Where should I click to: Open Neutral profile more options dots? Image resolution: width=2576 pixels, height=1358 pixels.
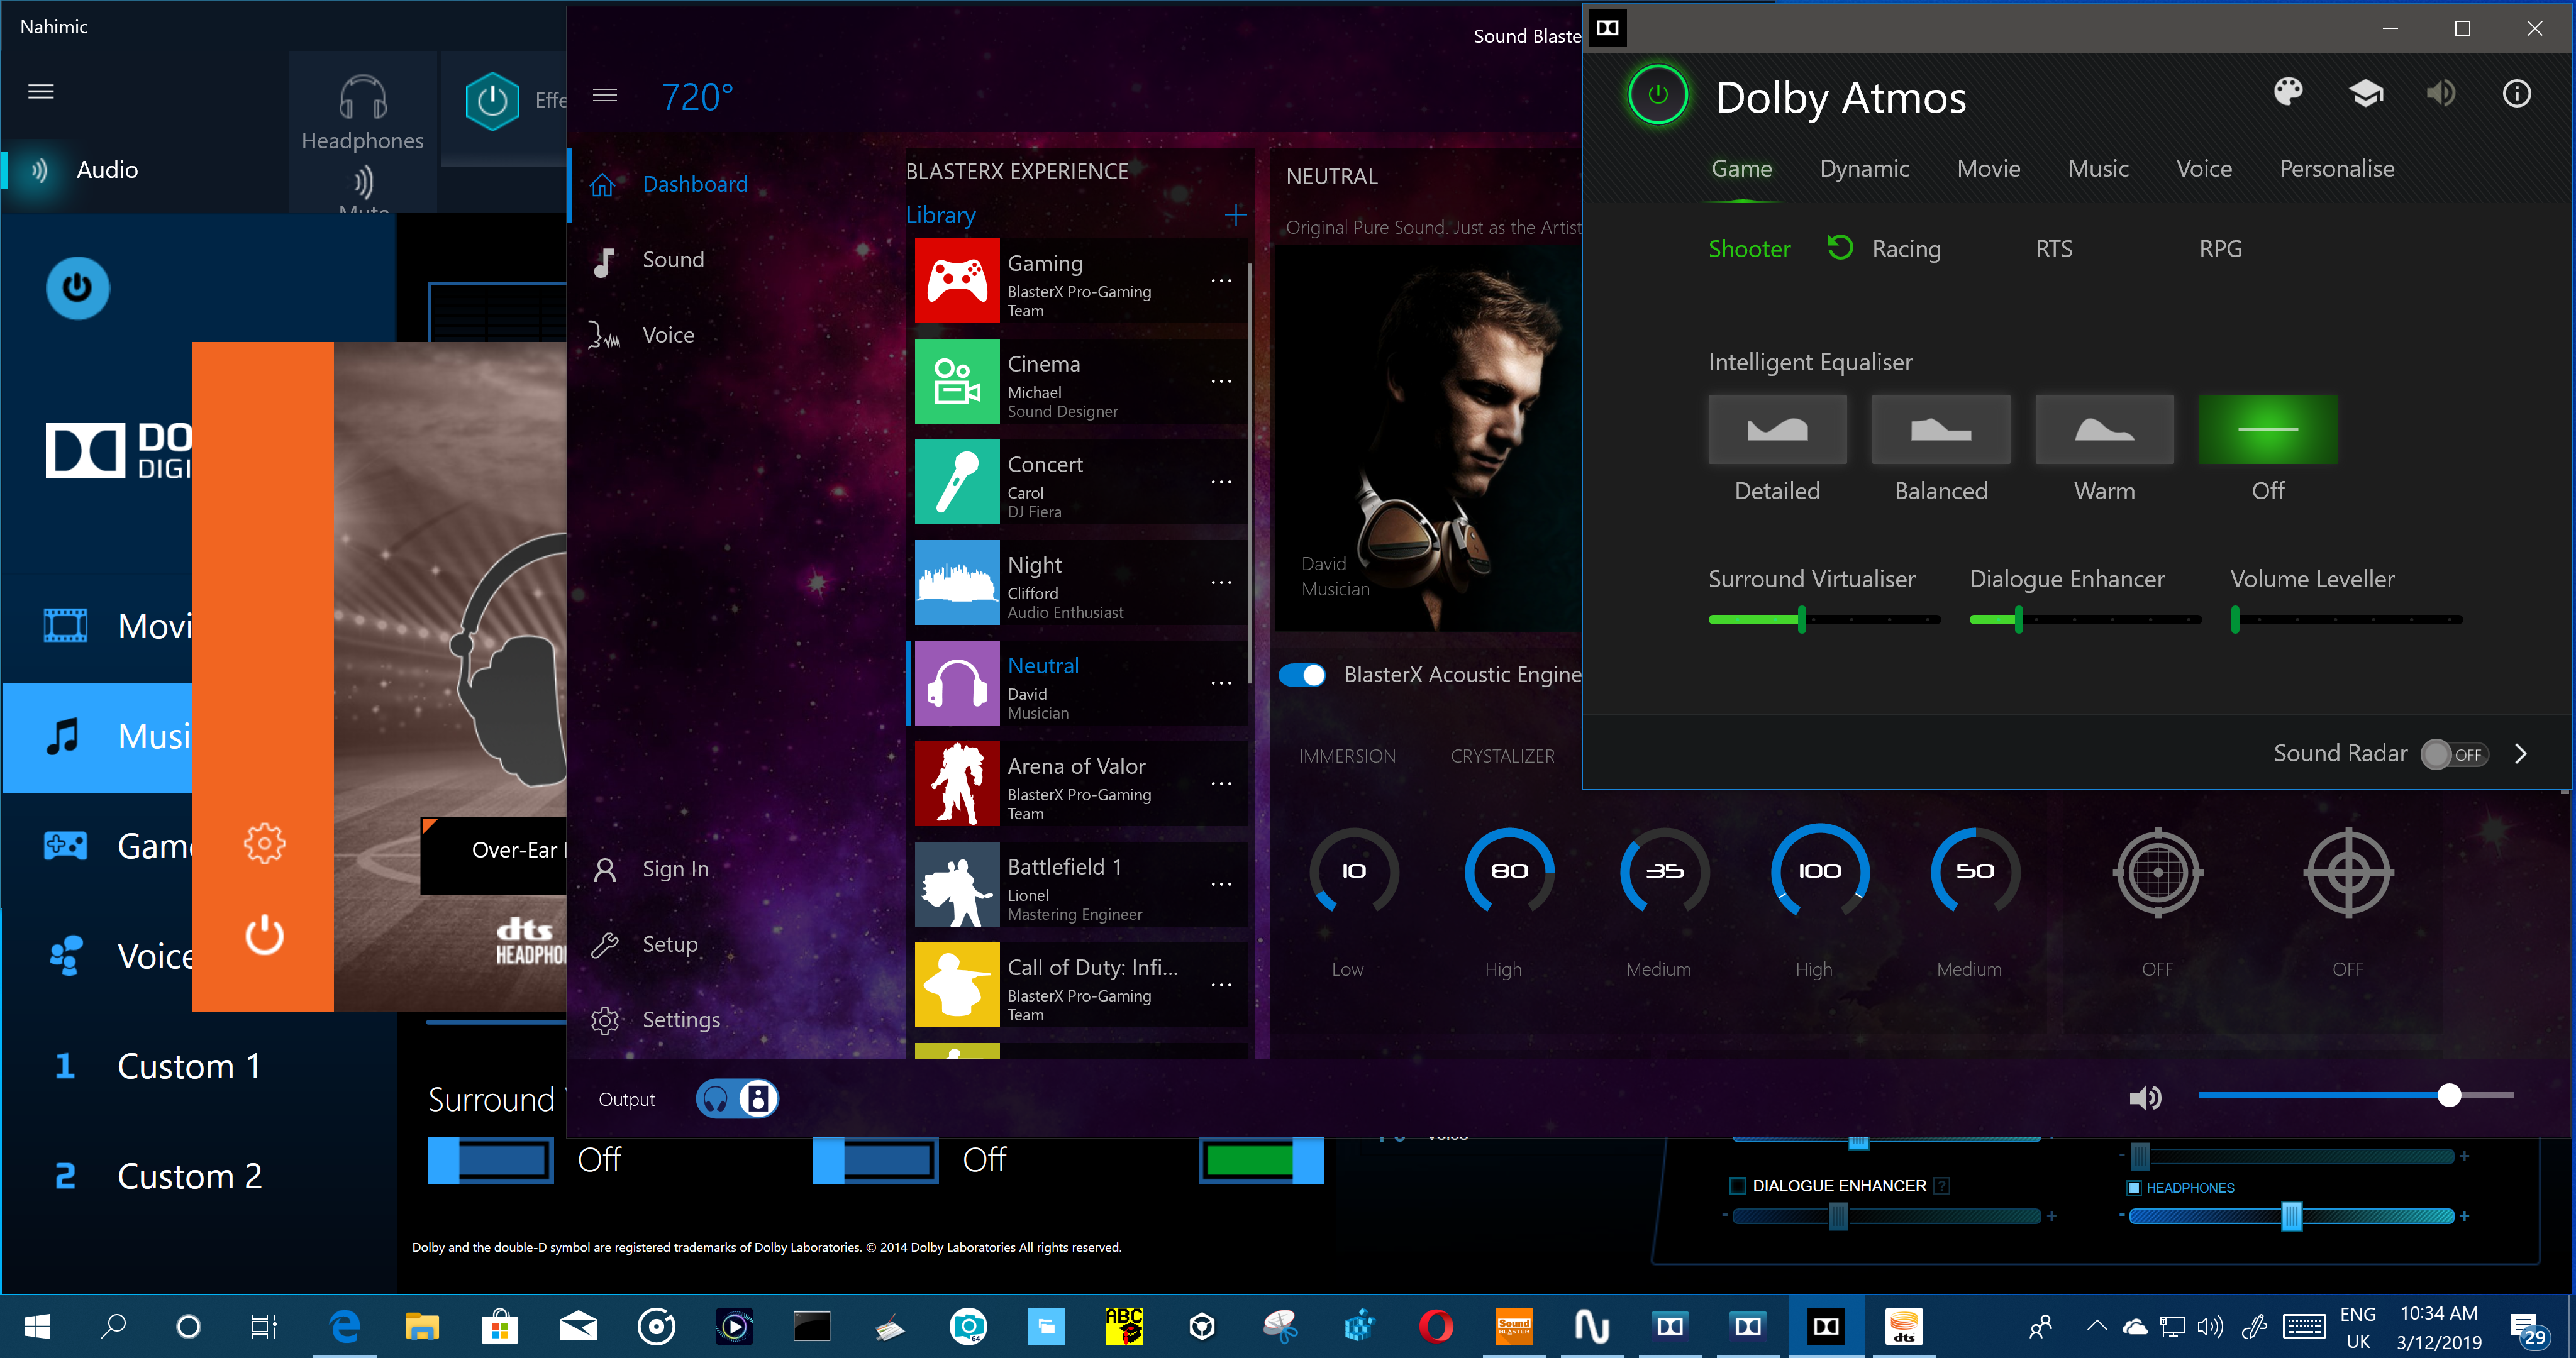(1221, 683)
